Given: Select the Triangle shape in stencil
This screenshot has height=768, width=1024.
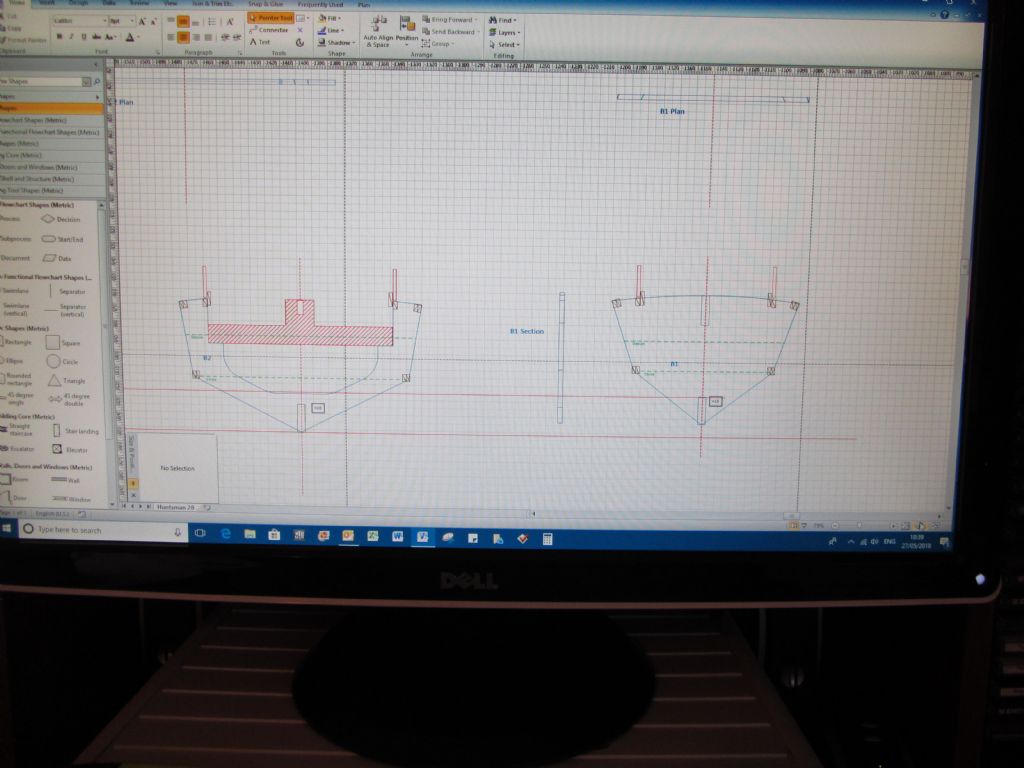Looking at the screenshot, I should [66, 381].
